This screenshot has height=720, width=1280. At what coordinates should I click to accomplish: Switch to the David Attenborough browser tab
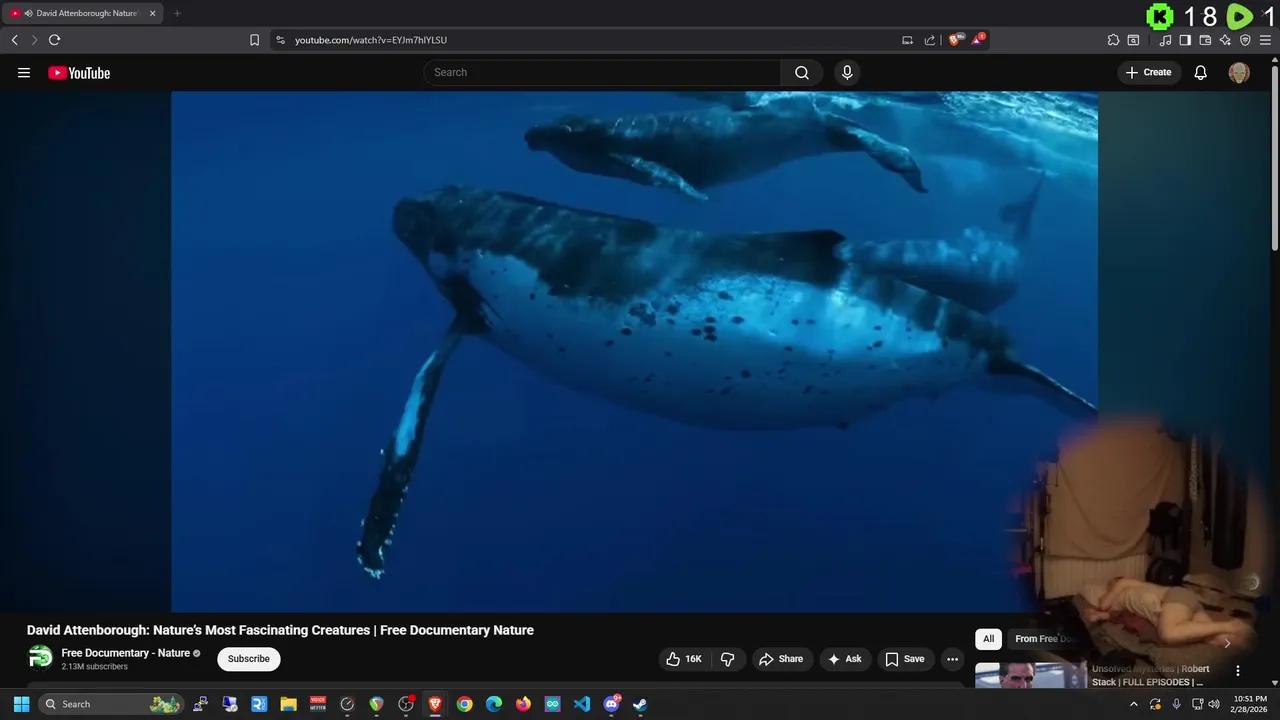83,13
